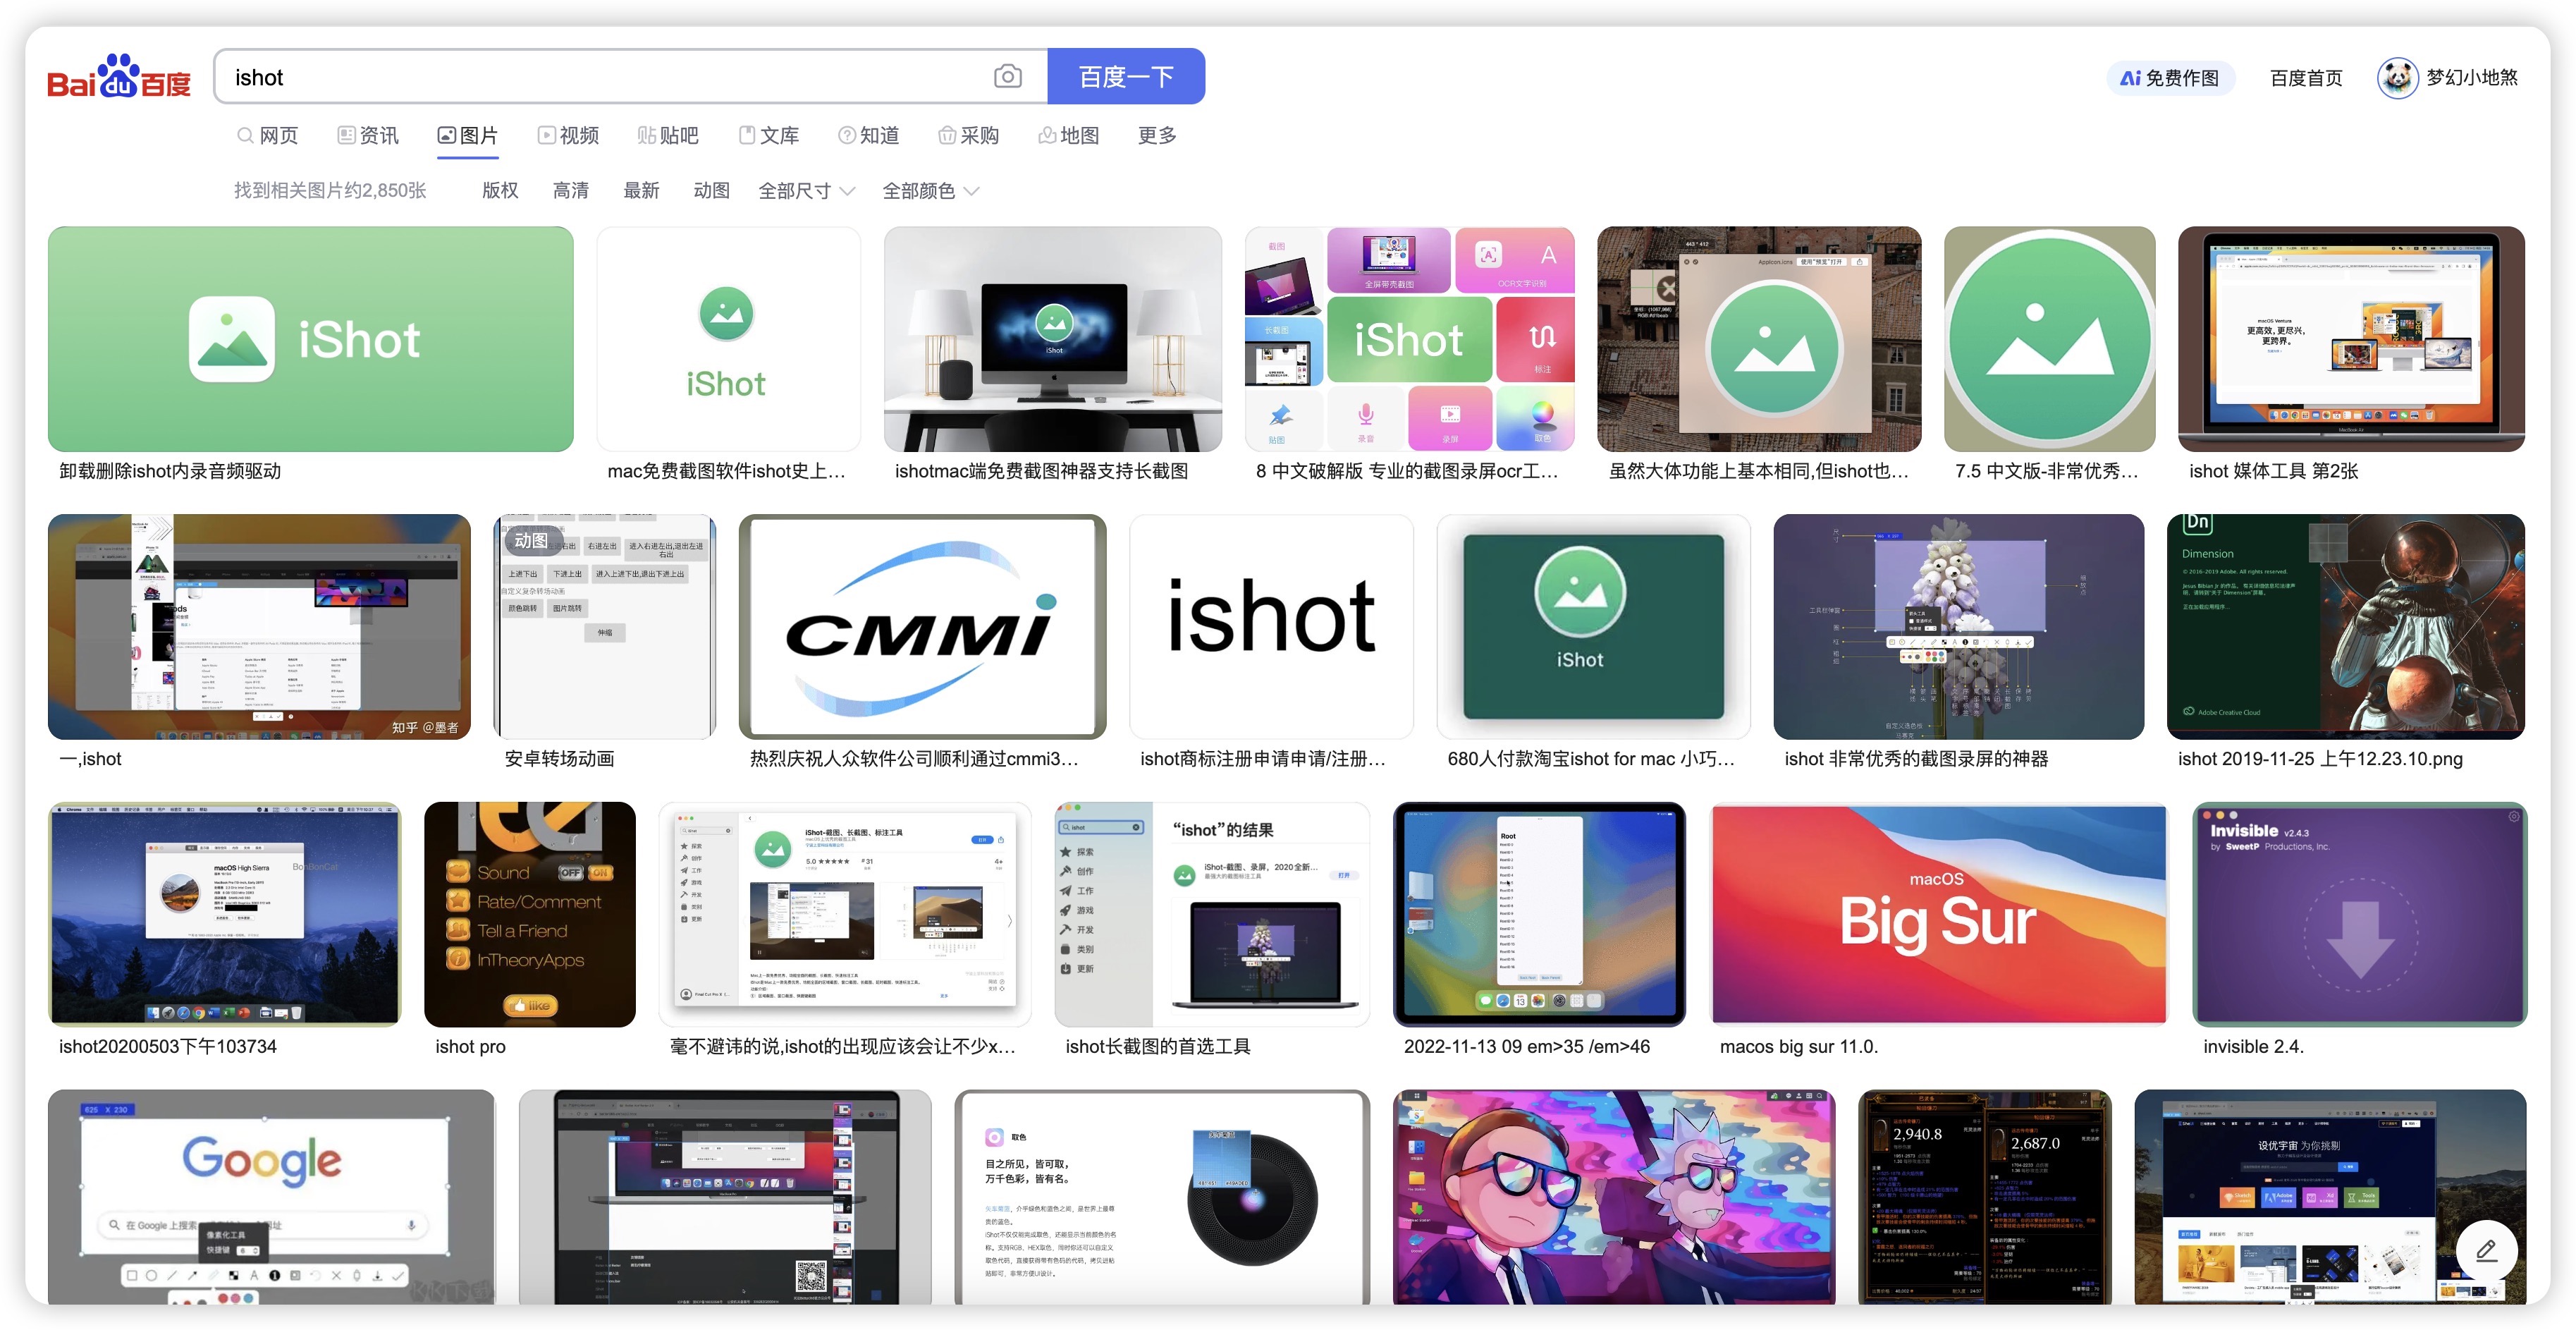Click the Baidu logo
Screen dimensions: 2576x1330
pos(118,77)
